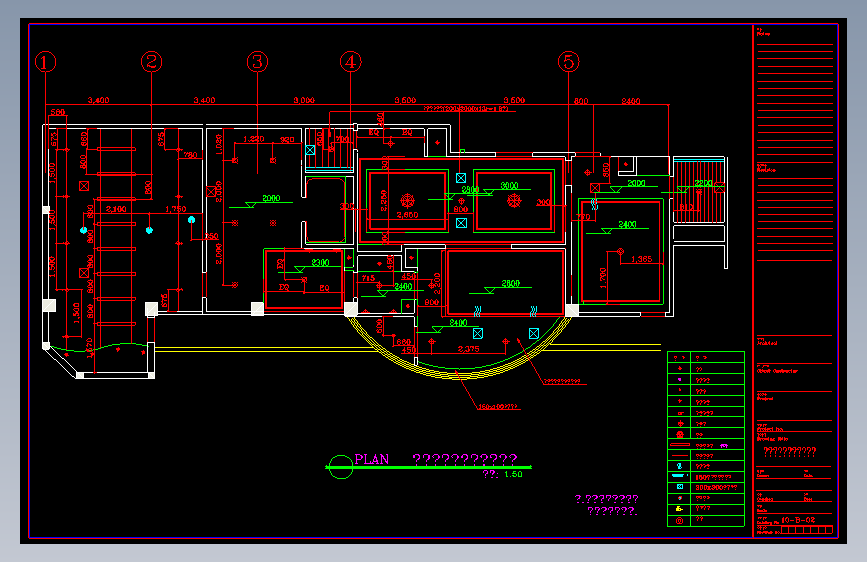Image resolution: width=867 pixels, height=562 pixels.
Task: Click the yellow symbol in the legend
Action: point(680,509)
